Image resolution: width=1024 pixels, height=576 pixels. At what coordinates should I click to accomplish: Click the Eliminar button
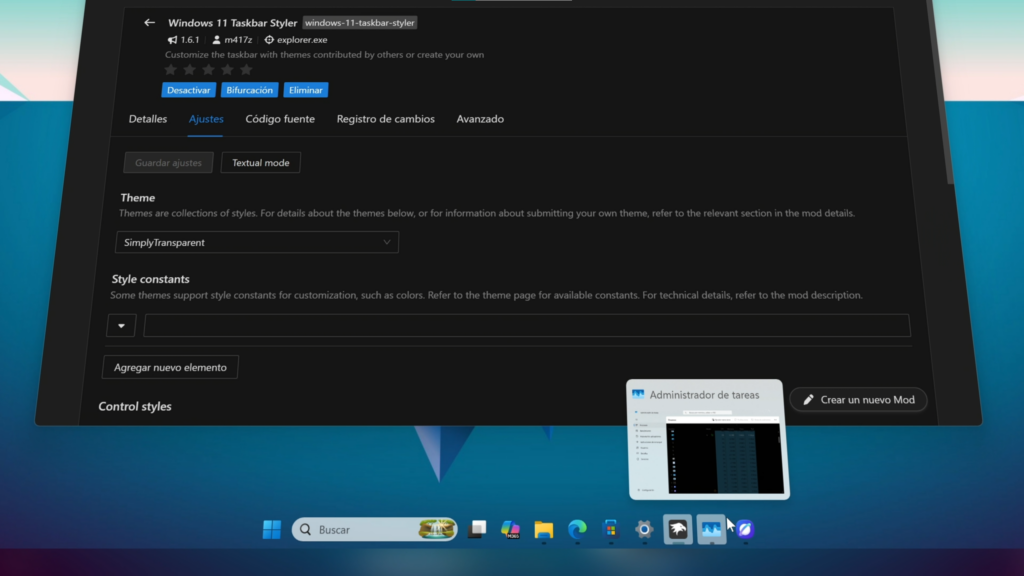click(306, 90)
